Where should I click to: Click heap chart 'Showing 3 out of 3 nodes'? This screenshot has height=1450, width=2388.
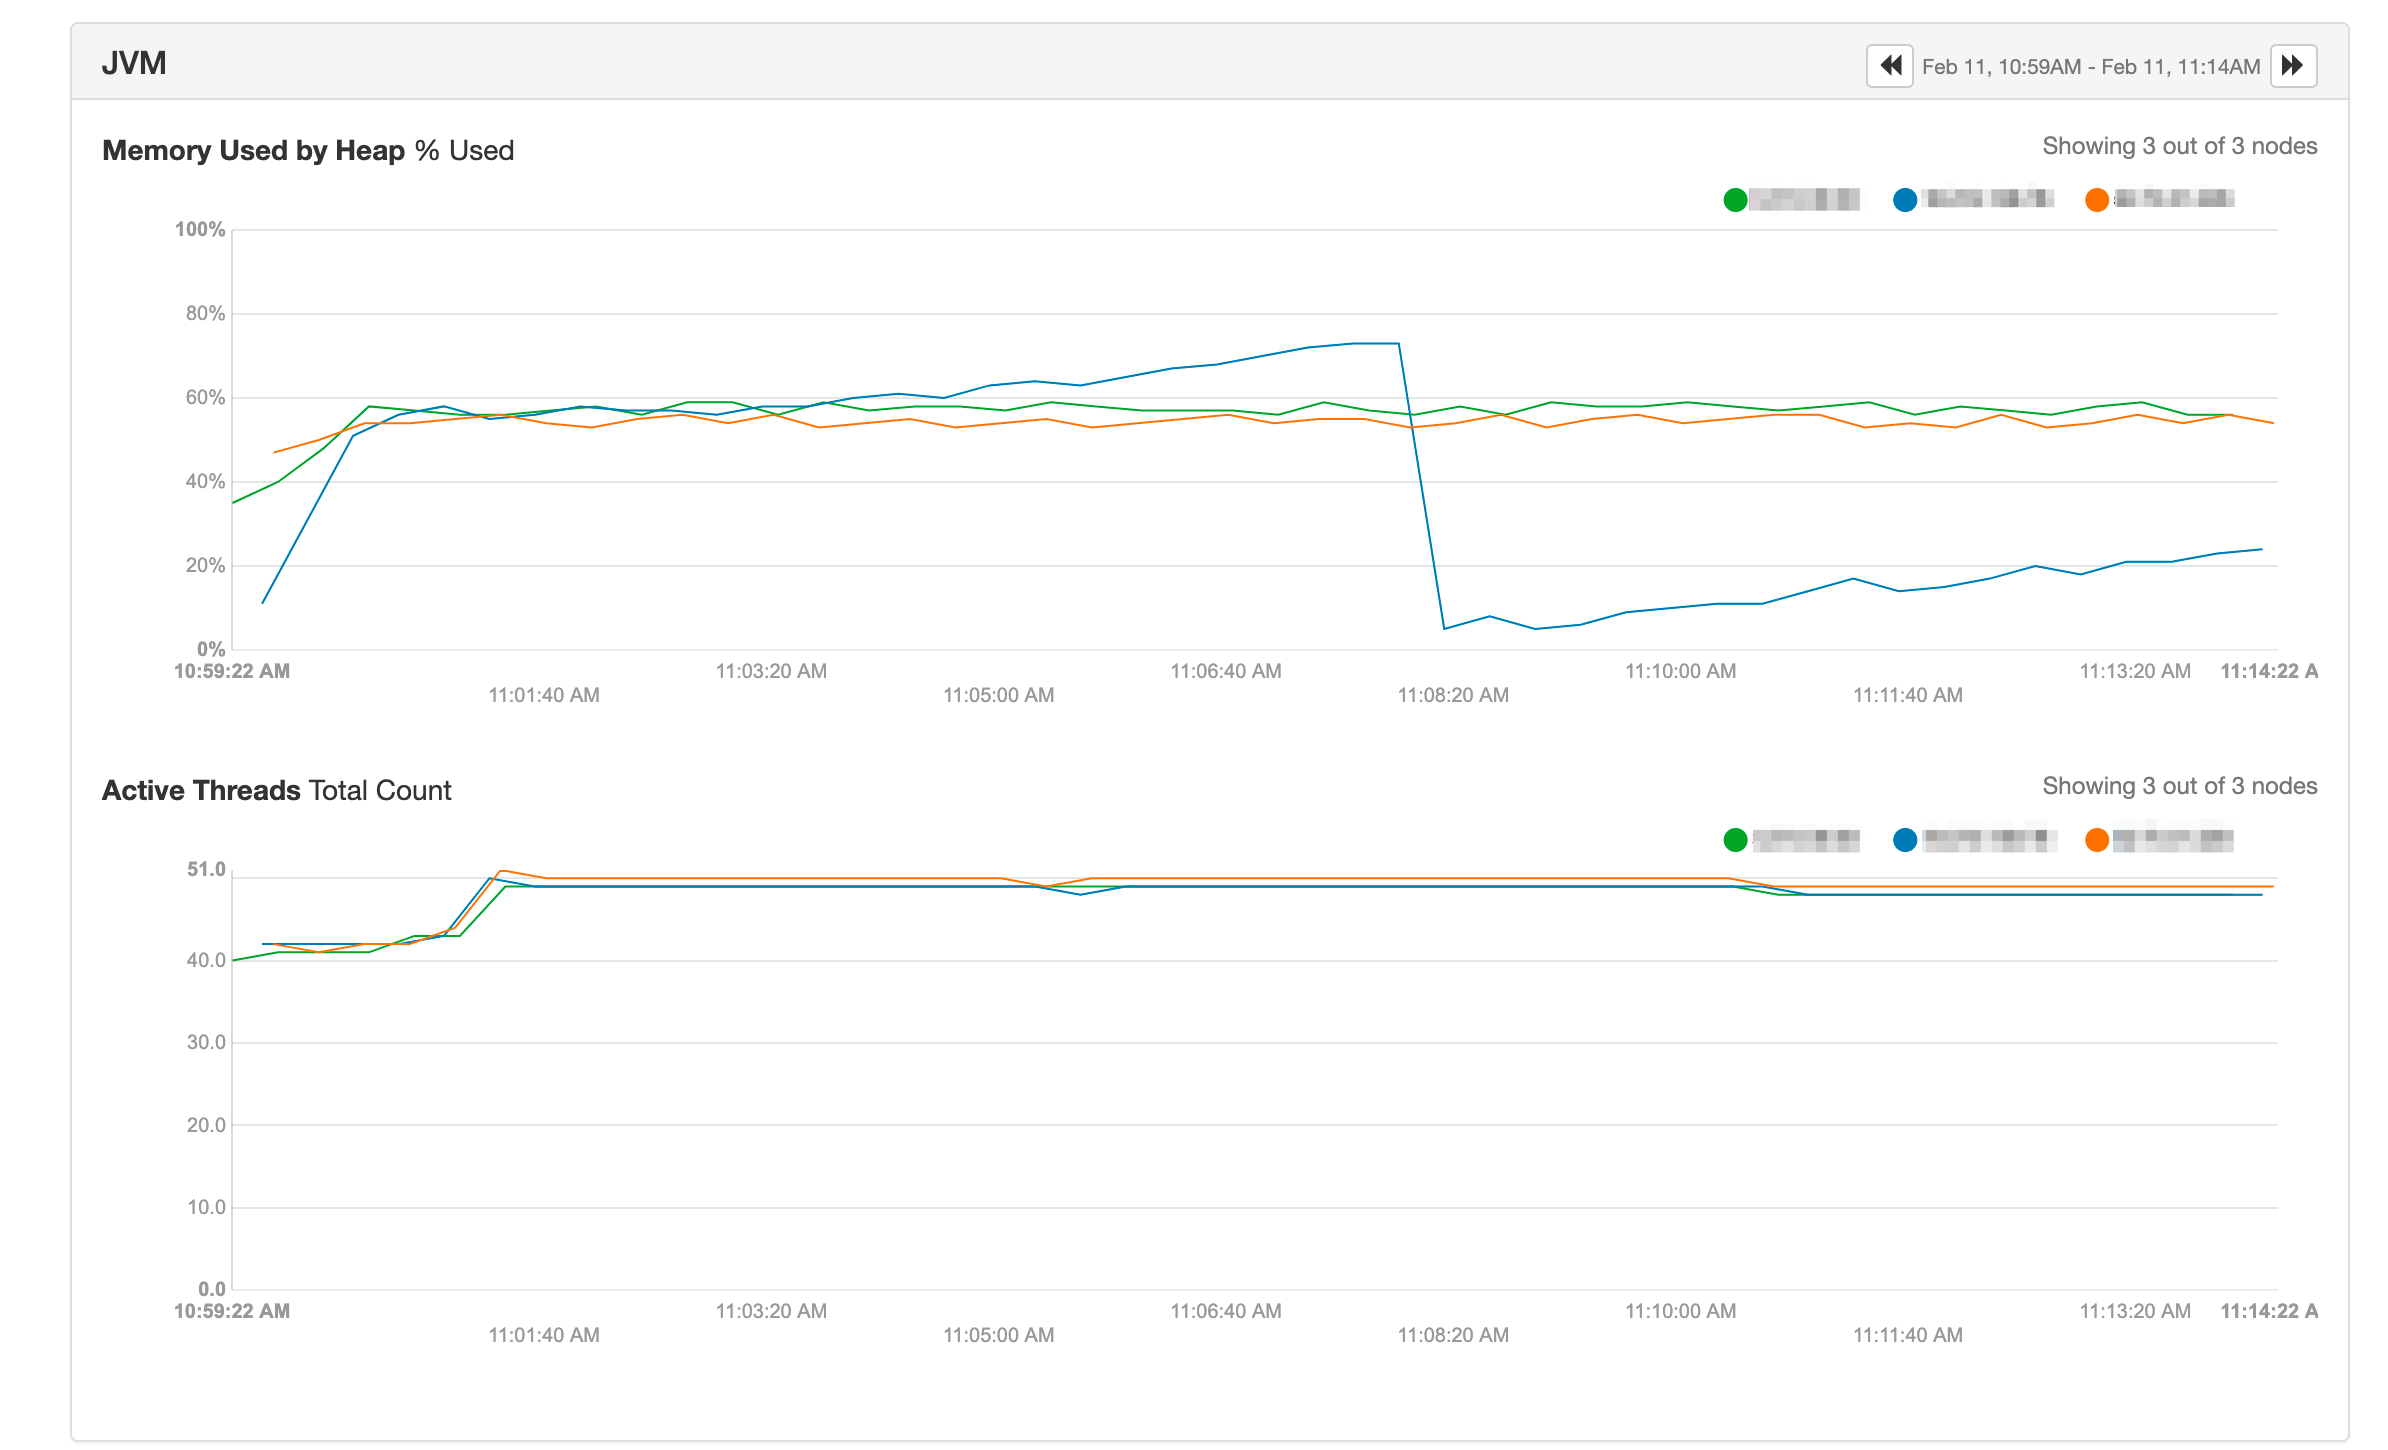pos(2179,146)
